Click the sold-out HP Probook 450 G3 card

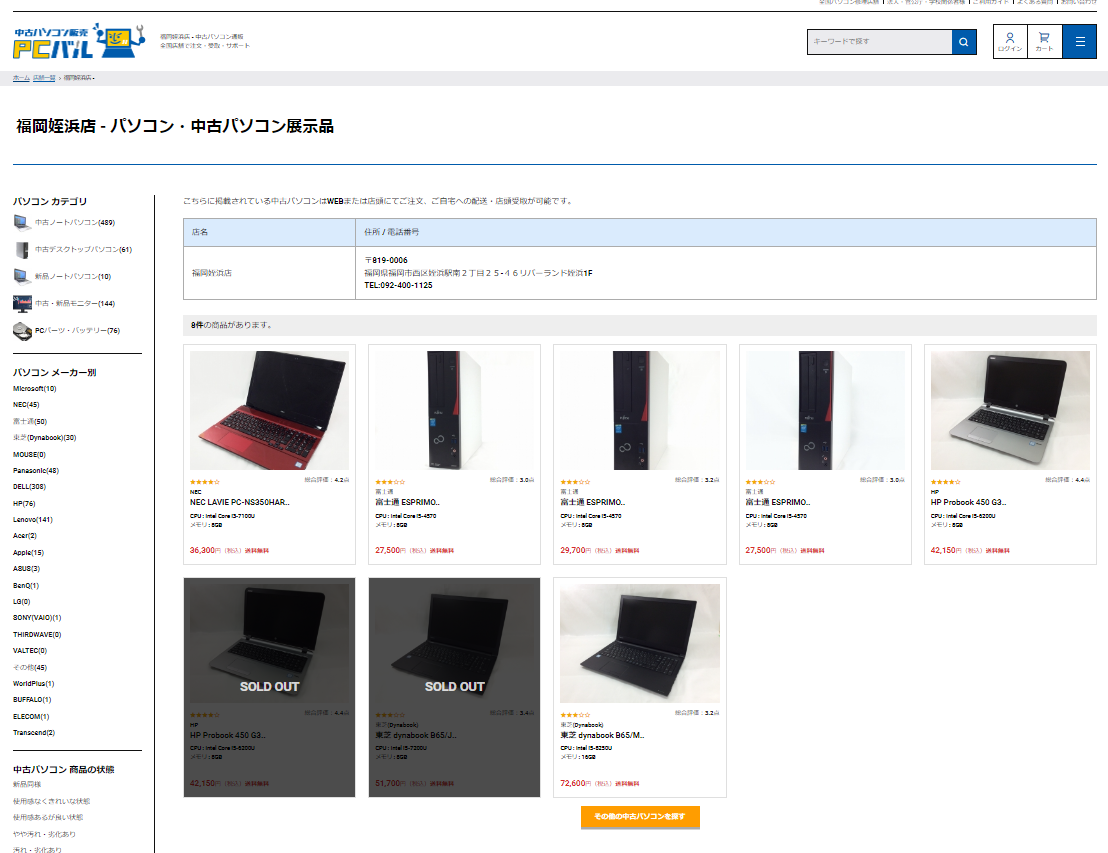(269, 688)
